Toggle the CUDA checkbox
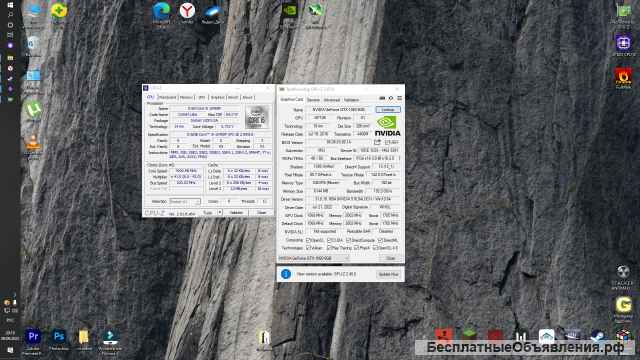This screenshot has height=360, width=640. pyautogui.click(x=329, y=240)
